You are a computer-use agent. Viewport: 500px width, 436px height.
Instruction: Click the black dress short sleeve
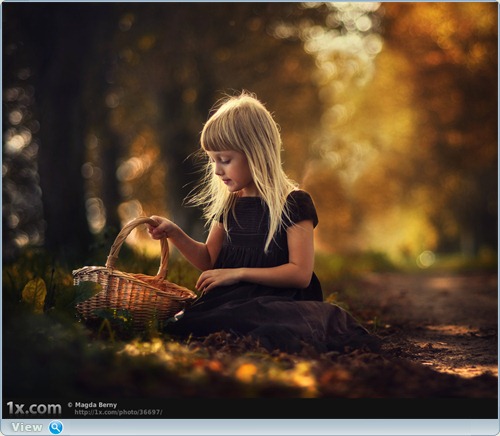pyautogui.click(x=302, y=208)
